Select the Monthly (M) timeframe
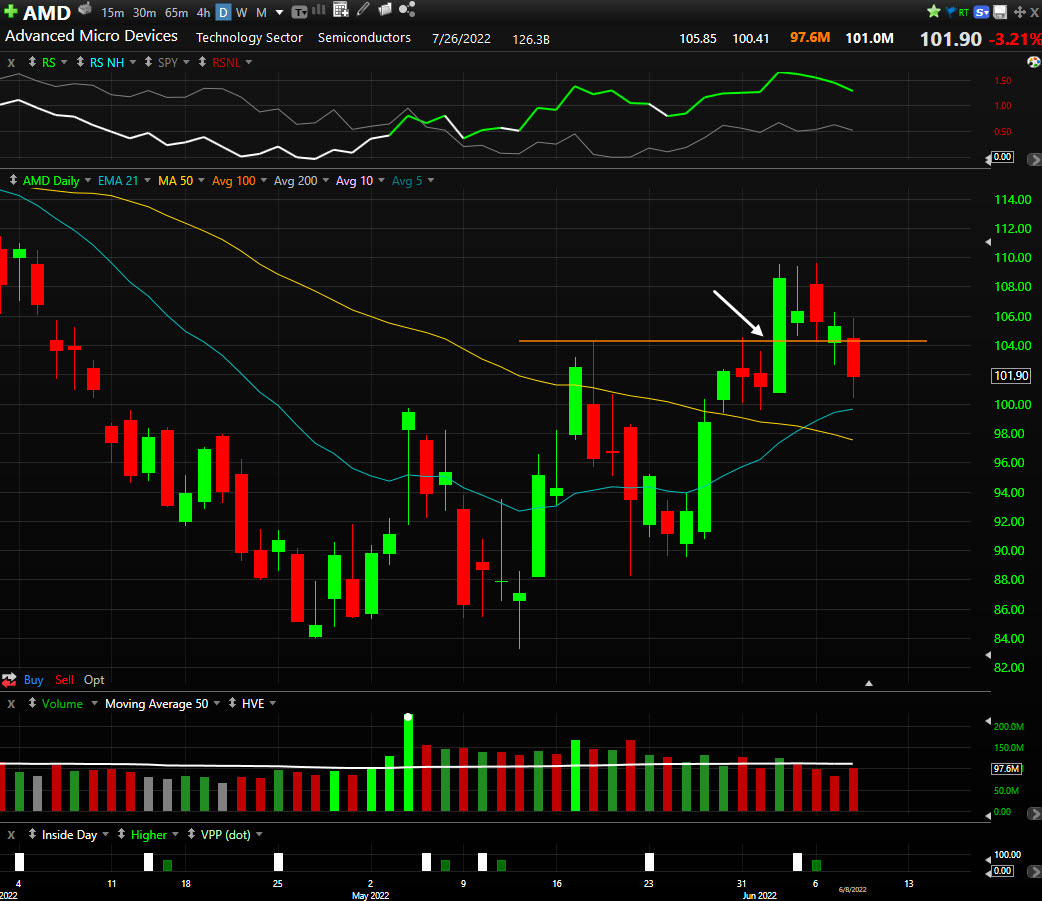The width and height of the screenshot is (1042, 901). click(261, 13)
